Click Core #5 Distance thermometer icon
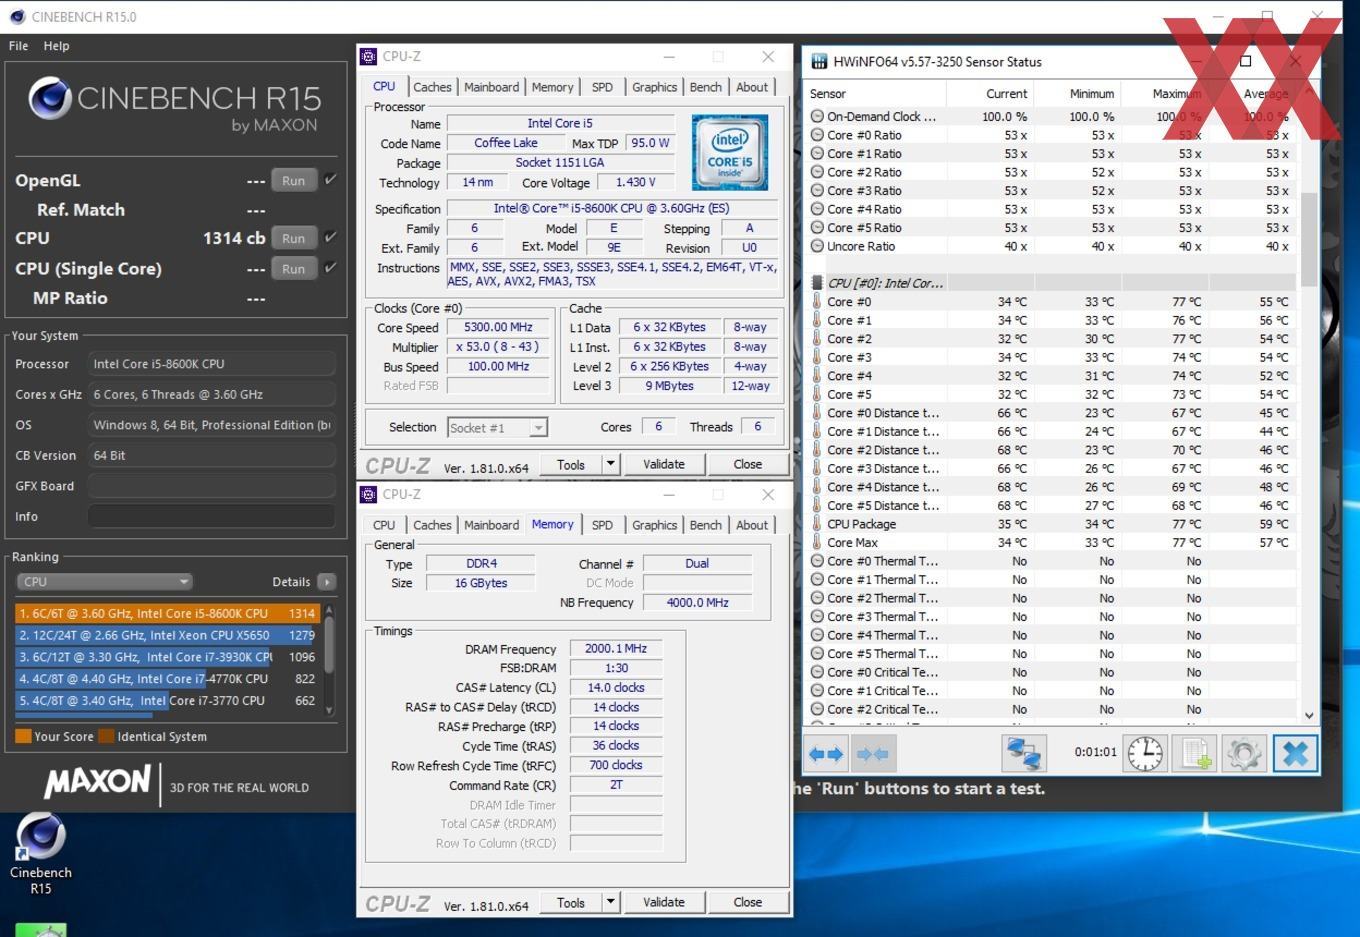Screen dimensions: 1360x937 click(817, 506)
